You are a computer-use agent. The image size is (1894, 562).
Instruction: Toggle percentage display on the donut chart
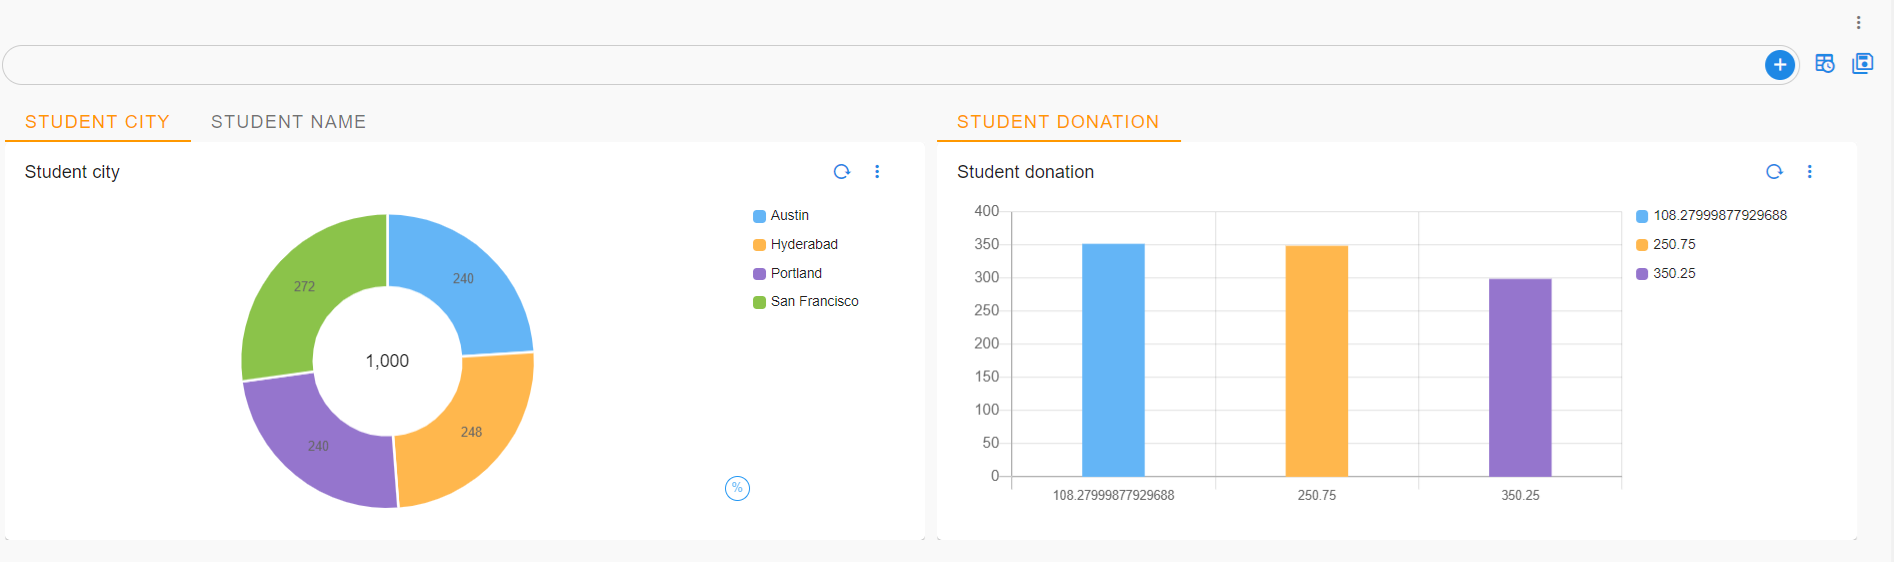[737, 488]
